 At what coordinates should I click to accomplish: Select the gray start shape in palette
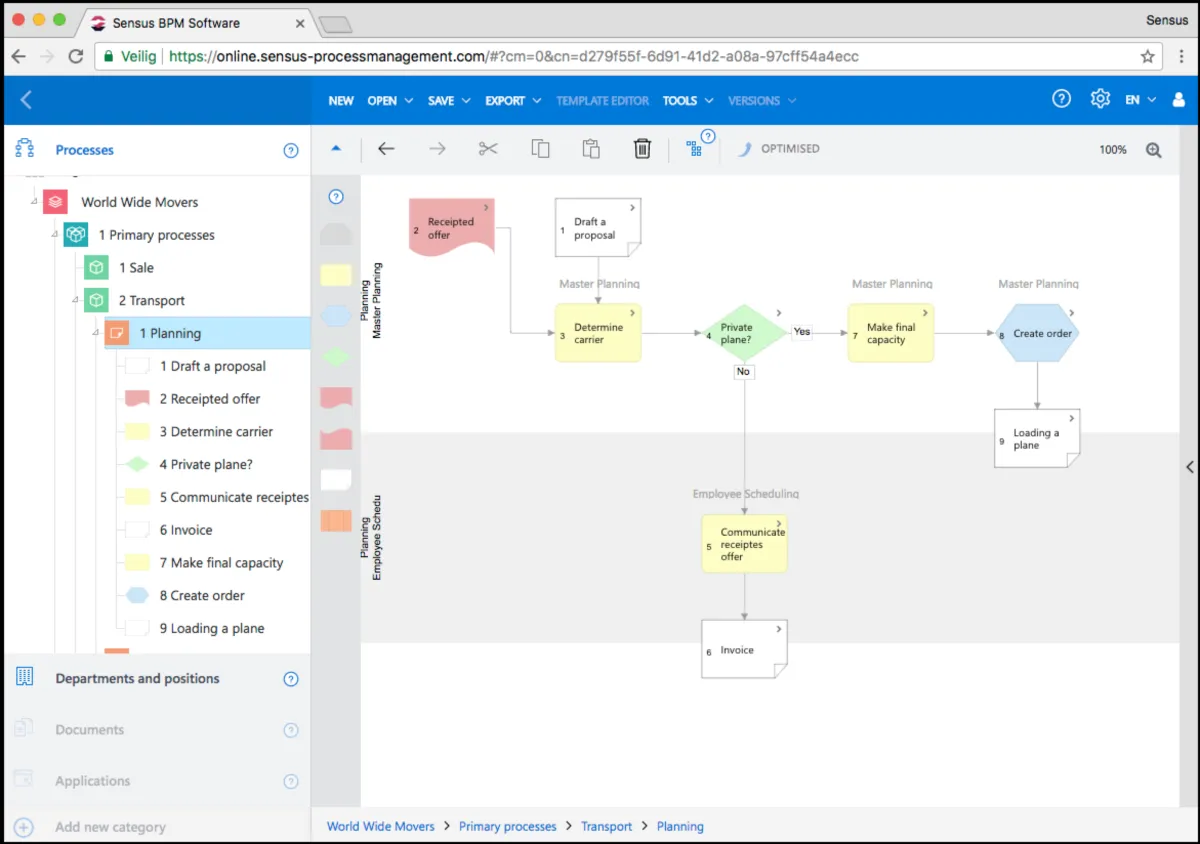(336, 235)
